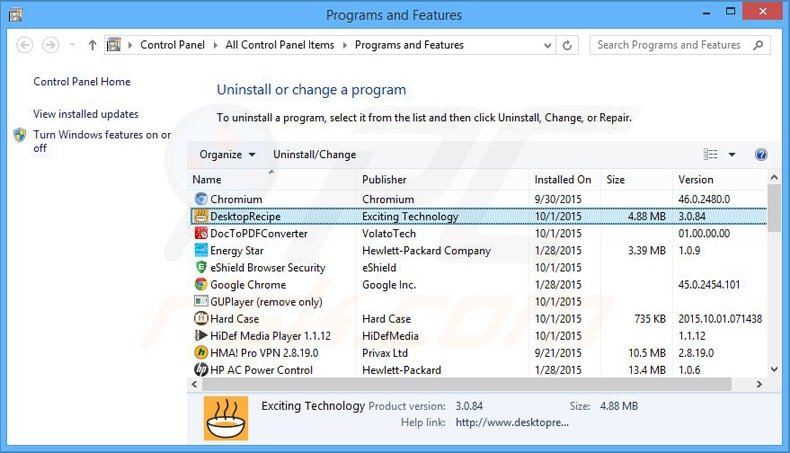Screen dimensions: 790x453
Task: Click the Hard Case icon
Action: coord(201,318)
